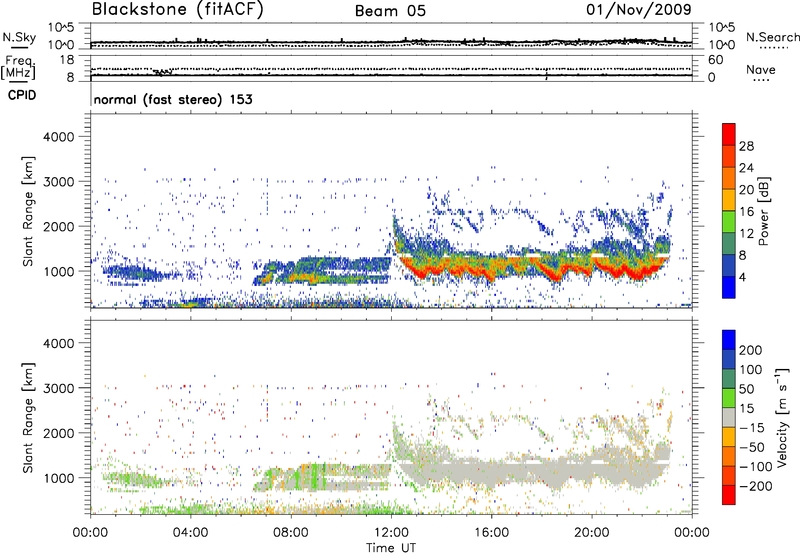This screenshot has width=800, height=554.
Task: Click the '12:00' time tick label
Action: [391, 533]
